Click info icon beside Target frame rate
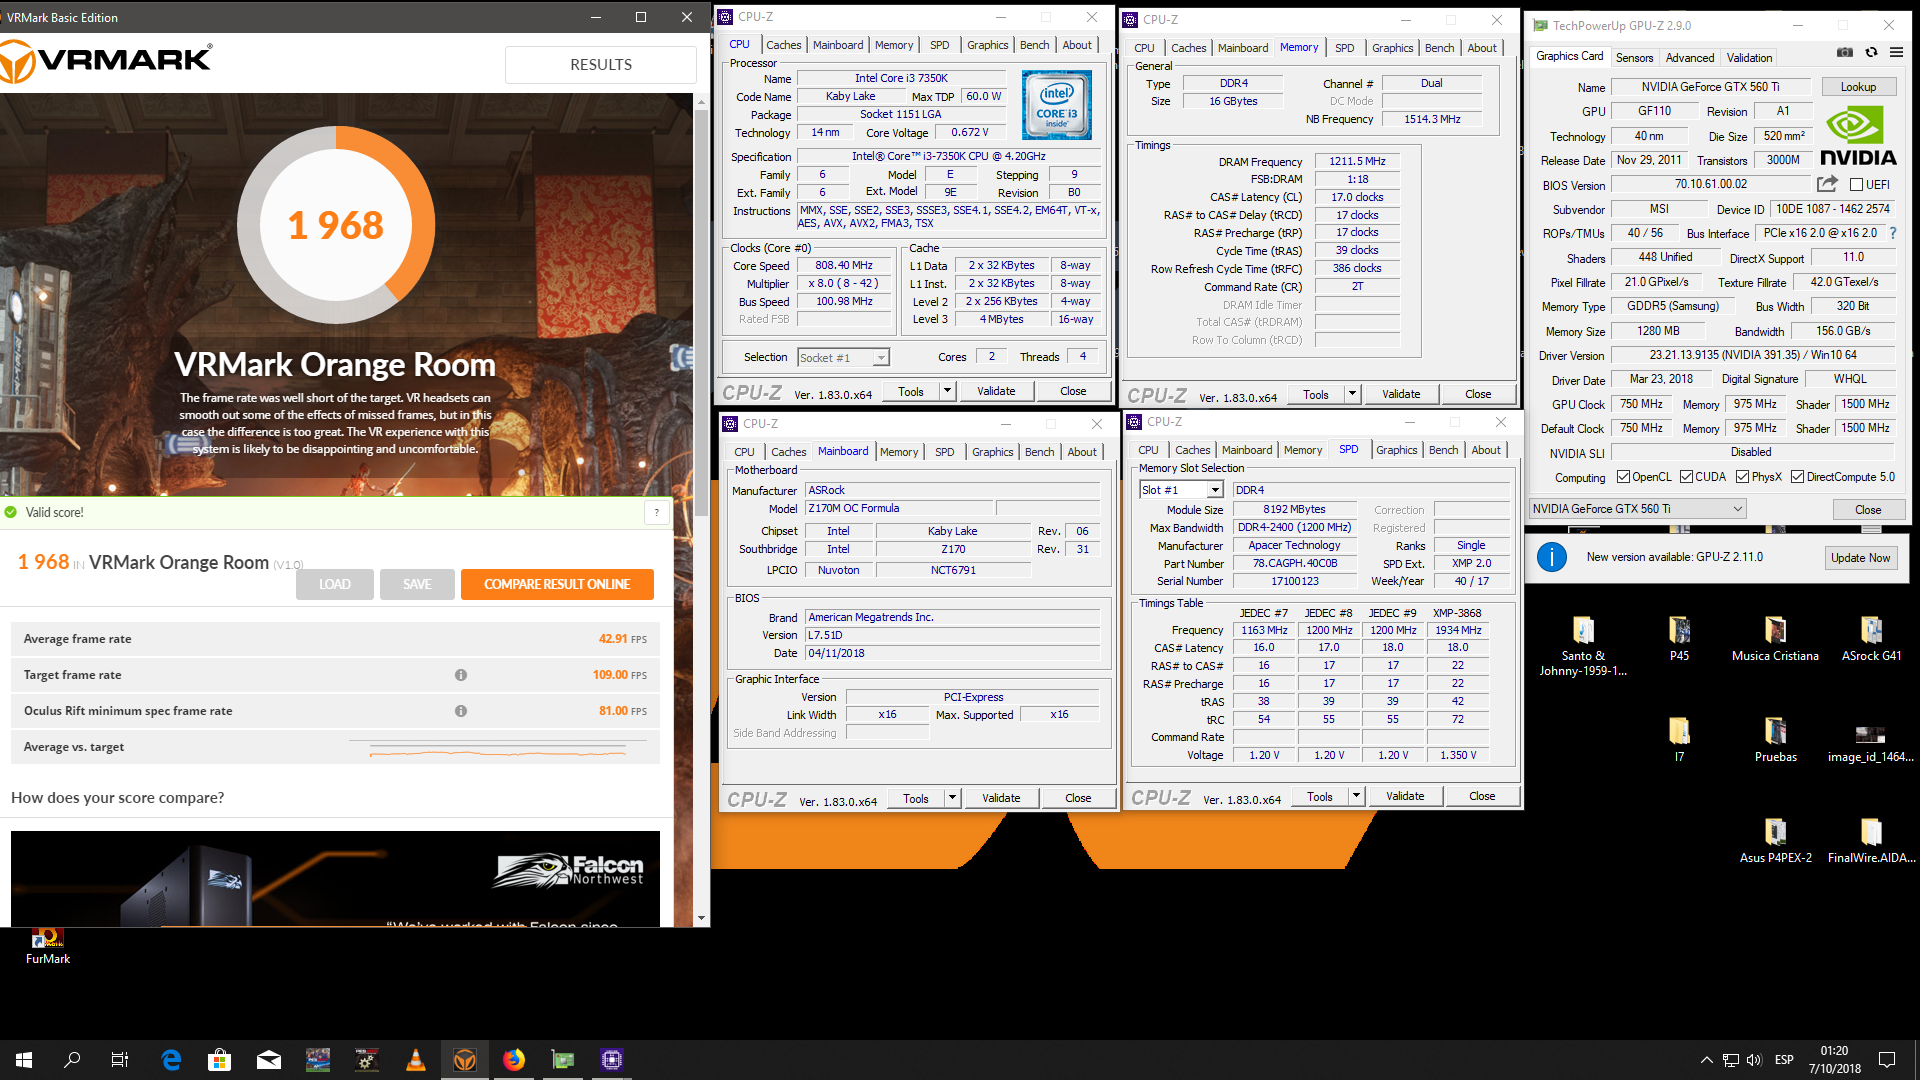Image resolution: width=1920 pixels, height=1080 pixels. coord(461,675)
